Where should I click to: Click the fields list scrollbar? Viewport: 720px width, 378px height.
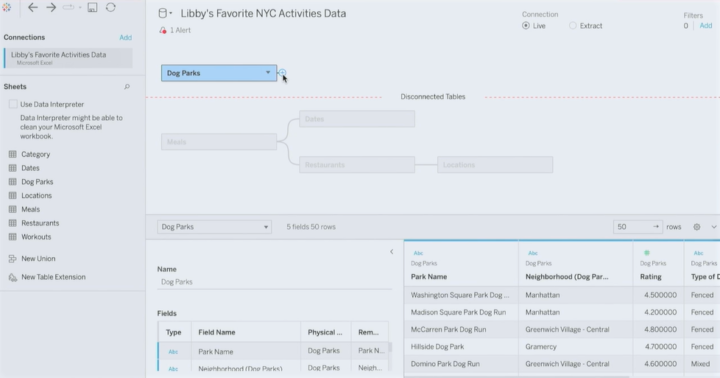click(x=390, y=347)
